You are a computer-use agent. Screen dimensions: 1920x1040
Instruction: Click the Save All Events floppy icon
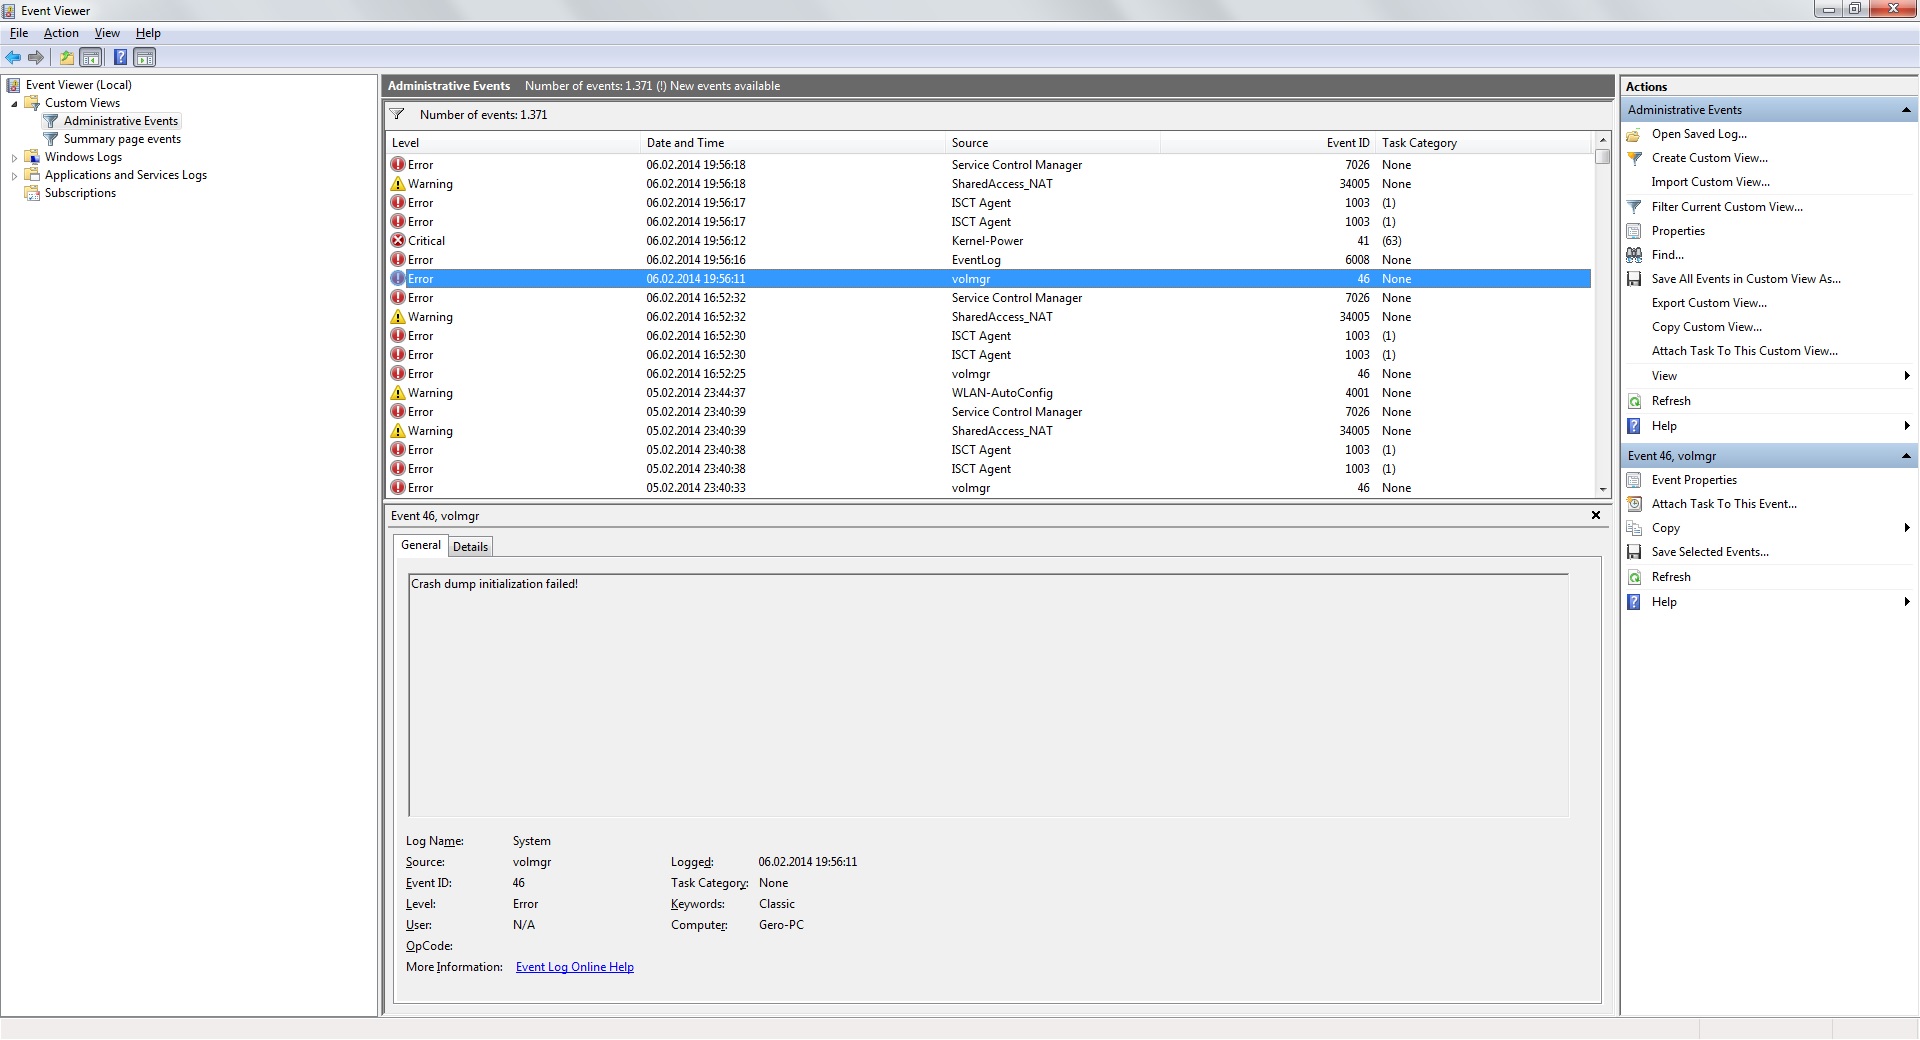(1634, 279)
